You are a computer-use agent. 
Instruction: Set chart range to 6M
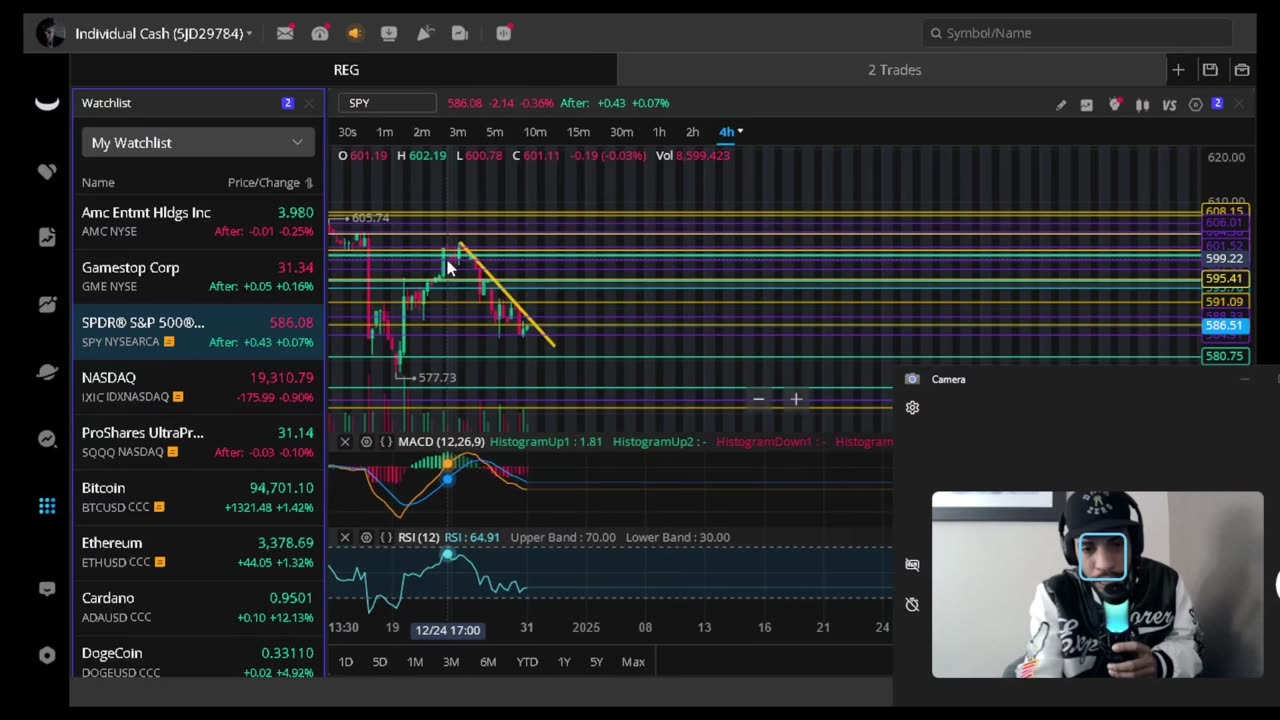(488, 662)
